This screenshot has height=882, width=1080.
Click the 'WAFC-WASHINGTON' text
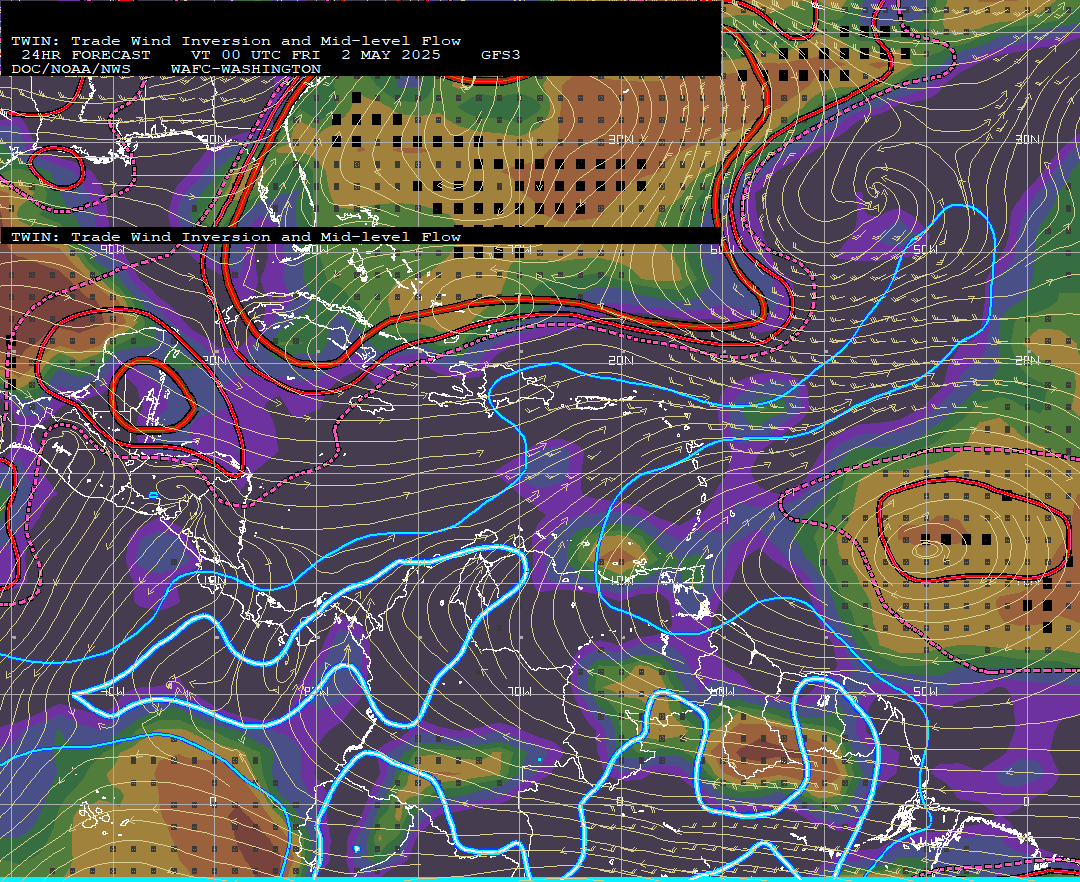pyautogui.click(x=246, y=69)
